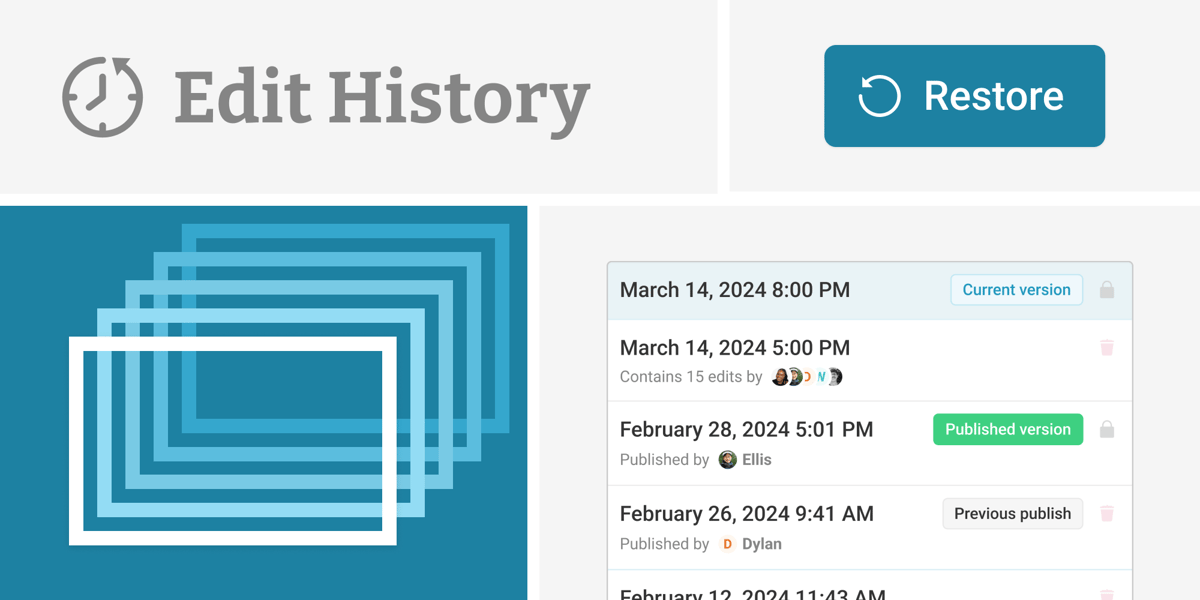The width and height of the screenshot is (1200, 600).
Task: Expand the February 28 published entry
Action: (746, 429)
